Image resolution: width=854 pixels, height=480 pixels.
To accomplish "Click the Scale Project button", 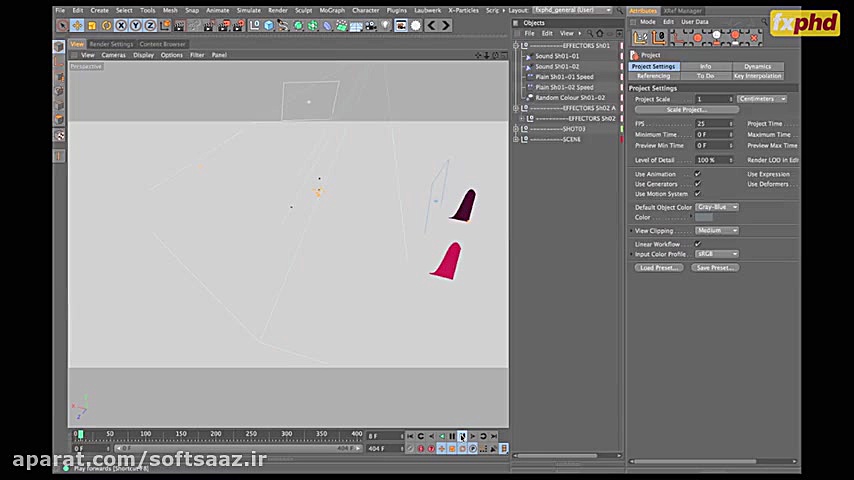I will click(686, 110).
